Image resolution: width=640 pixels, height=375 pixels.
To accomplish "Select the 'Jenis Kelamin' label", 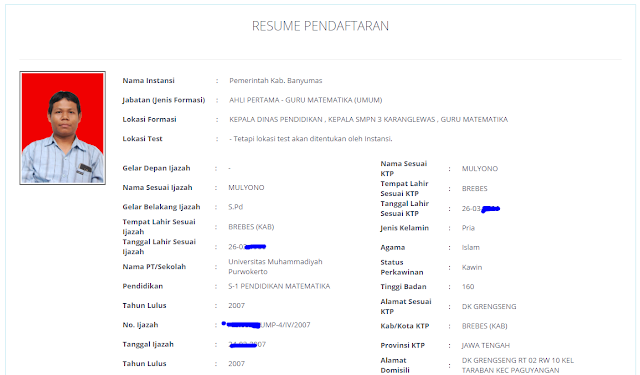I will pyautogui.click(x=404, y=228).
